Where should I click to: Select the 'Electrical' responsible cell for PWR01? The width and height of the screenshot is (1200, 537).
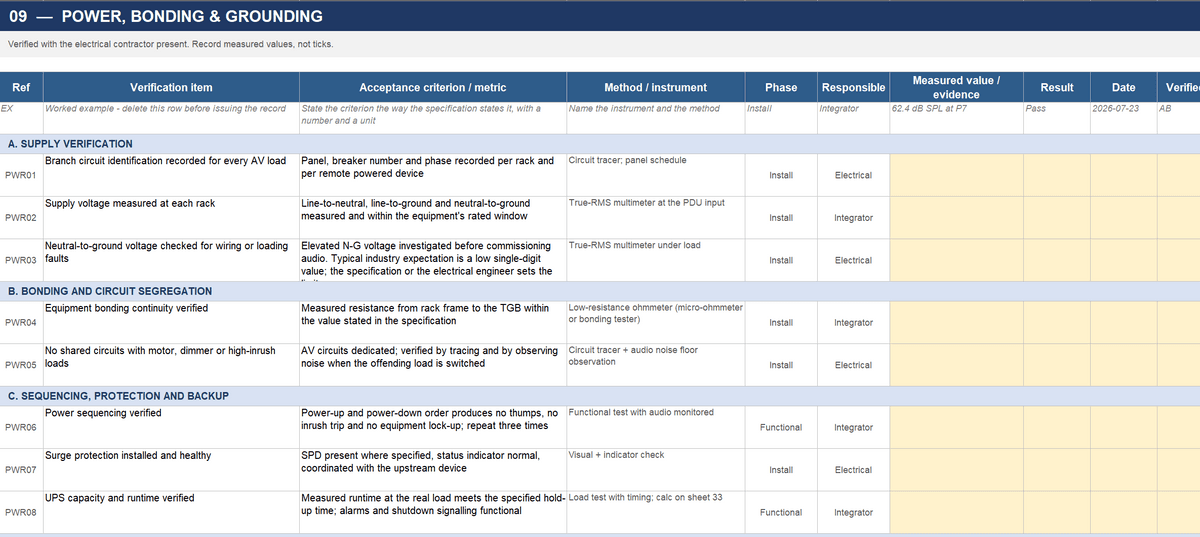tap(853, 175)
